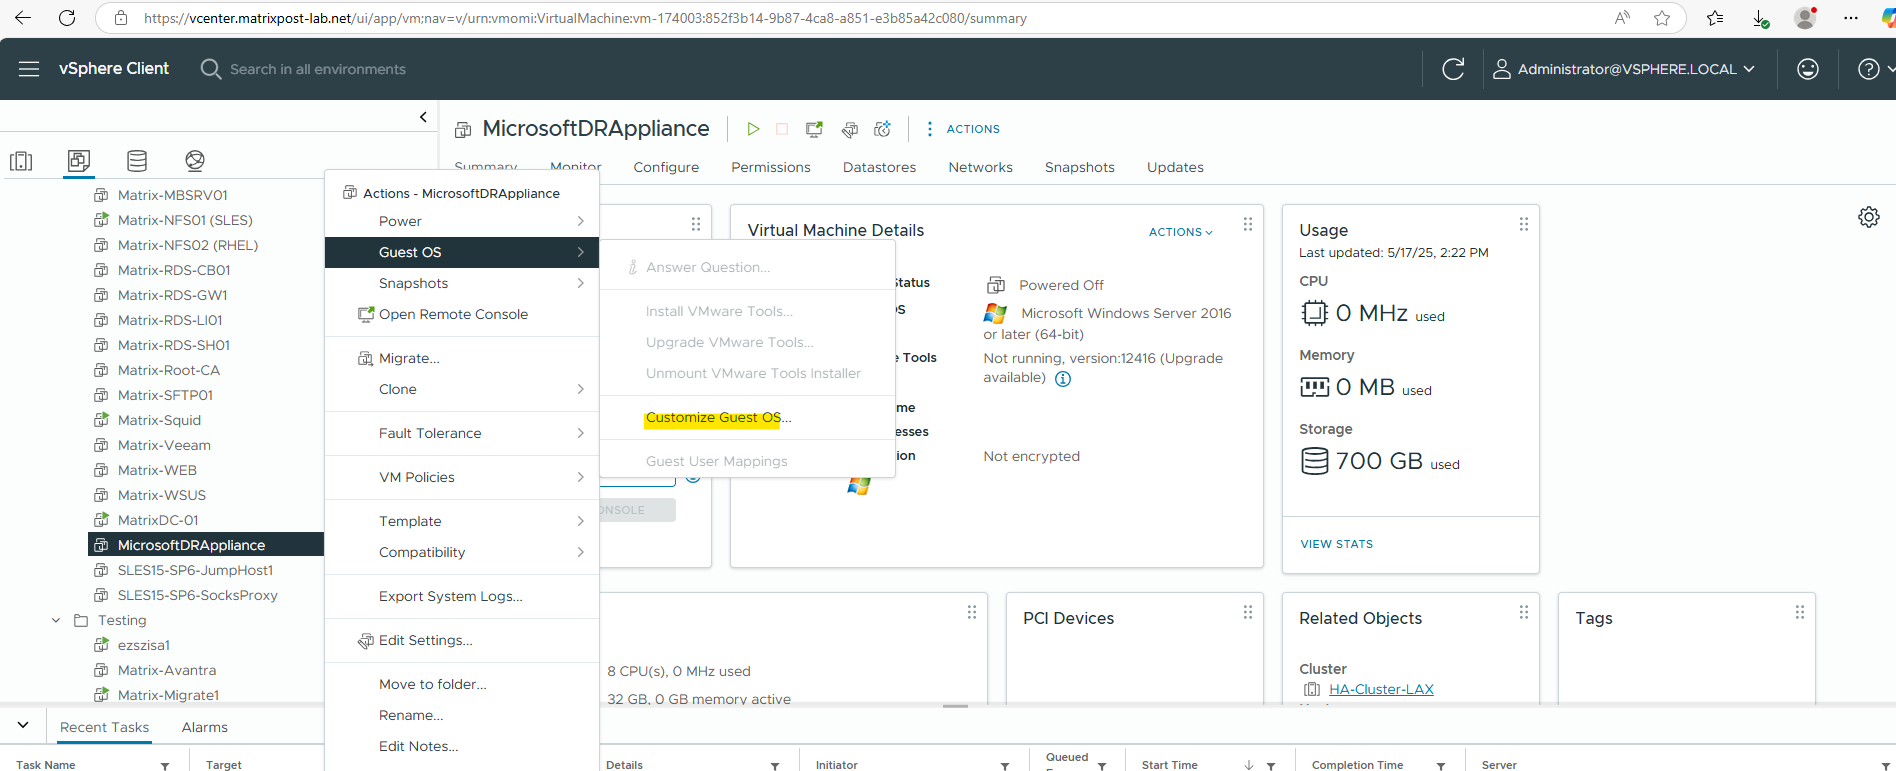Open the Networks tab
This screenshot has height=771, width=1896.
[981, 167]
